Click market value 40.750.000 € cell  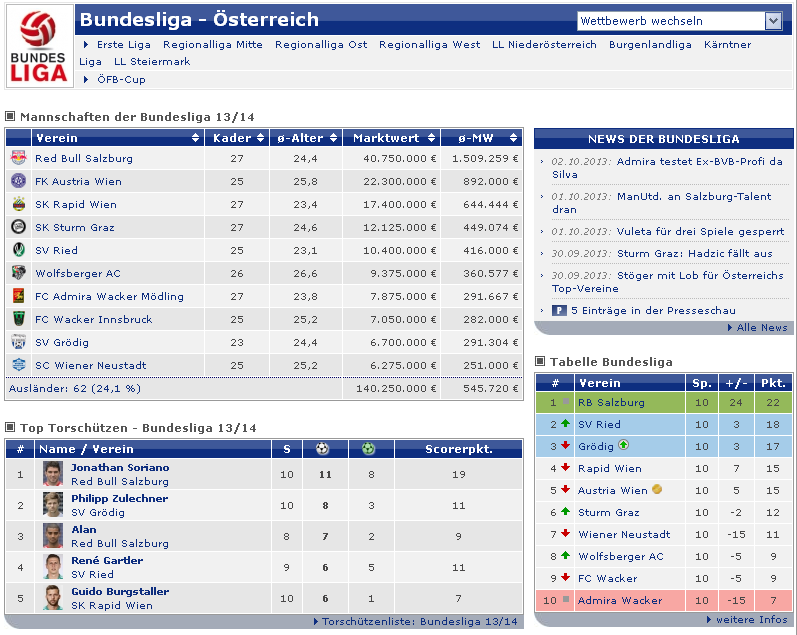pos(391,158)
